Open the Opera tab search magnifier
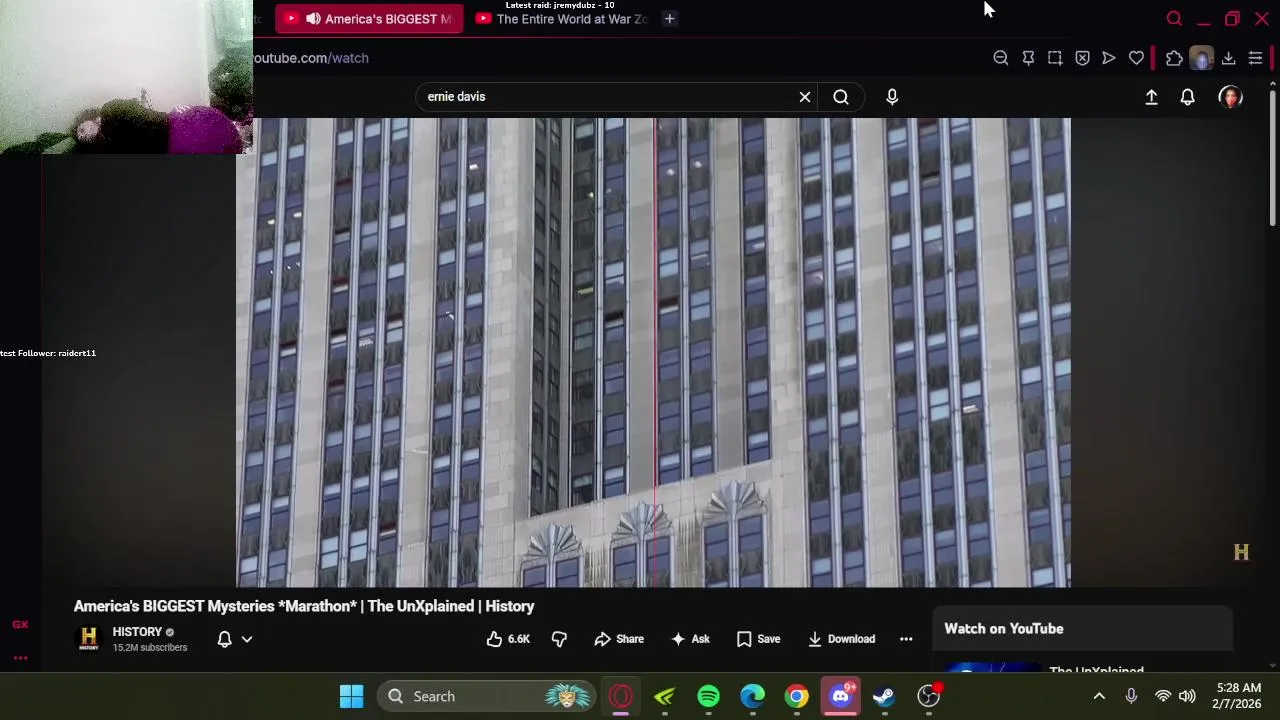 (1174, 19)
